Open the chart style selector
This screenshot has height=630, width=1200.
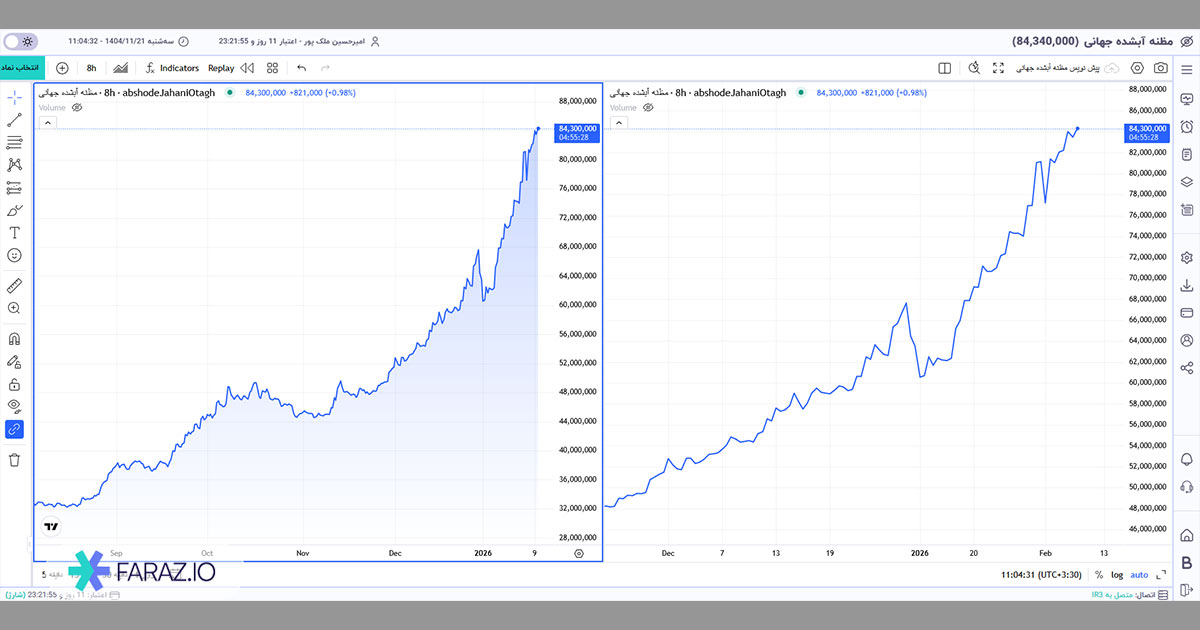pos(121,68)
